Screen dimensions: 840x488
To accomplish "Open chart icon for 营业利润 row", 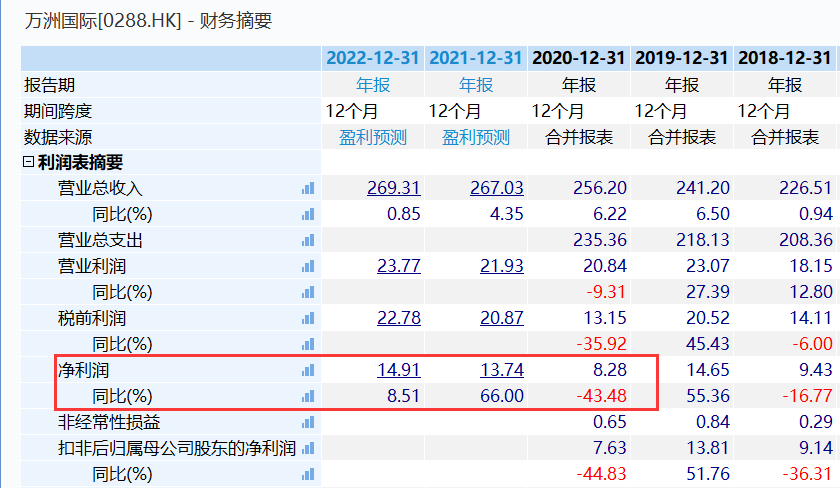I will tap(308, 266).
